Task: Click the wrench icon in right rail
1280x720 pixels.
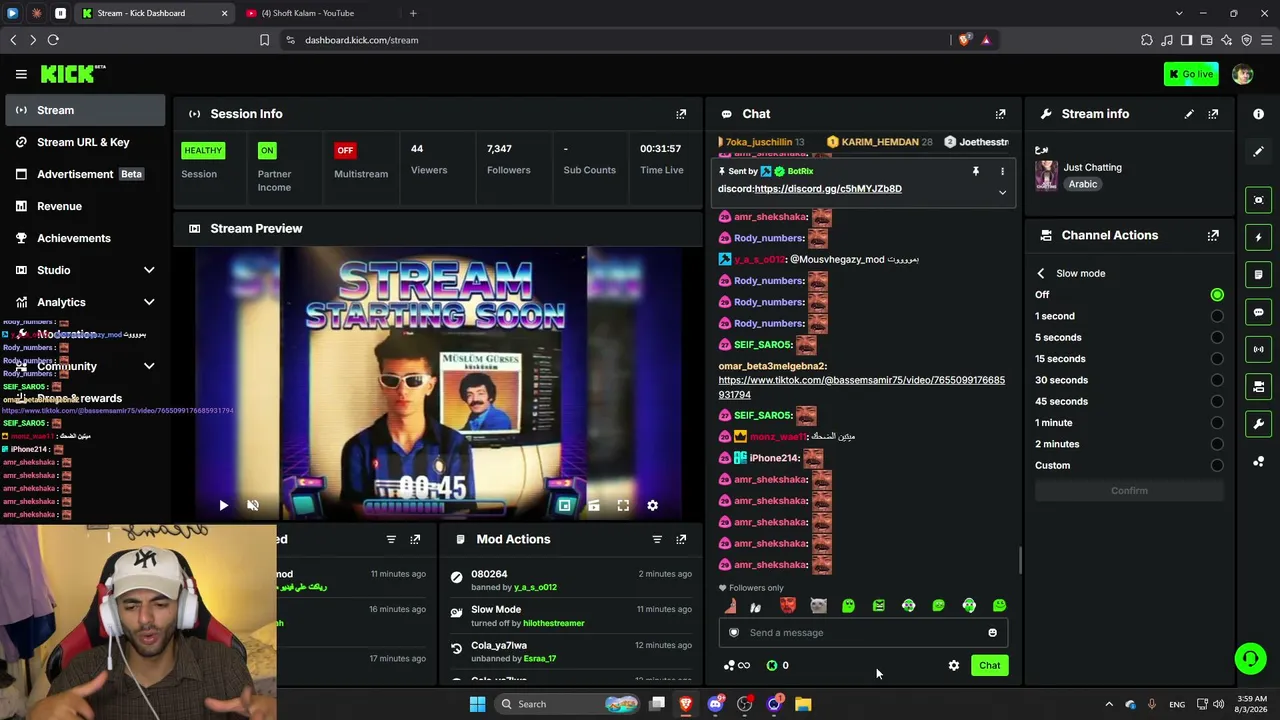Action: pyautogui.click(x=1258, y=424)
